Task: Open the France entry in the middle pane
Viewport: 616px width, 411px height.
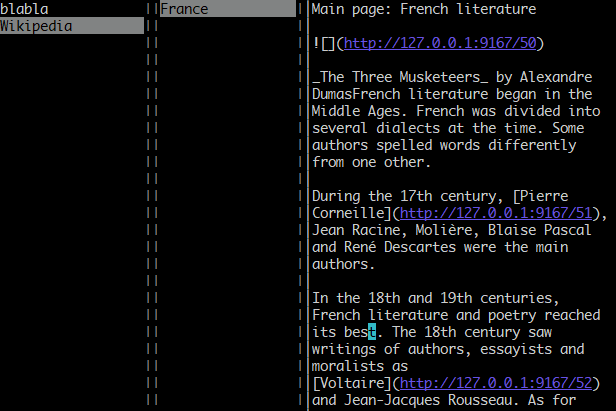Action: (x=184, y=9)
